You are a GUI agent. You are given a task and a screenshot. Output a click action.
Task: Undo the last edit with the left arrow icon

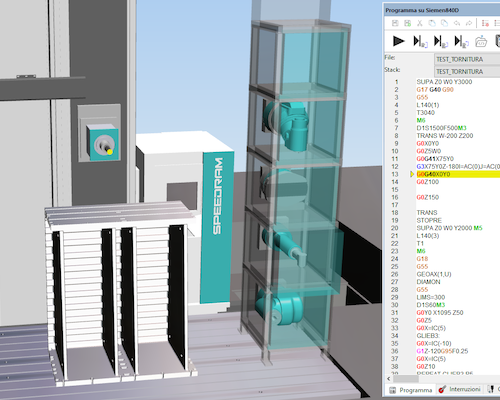pos(457,23)
